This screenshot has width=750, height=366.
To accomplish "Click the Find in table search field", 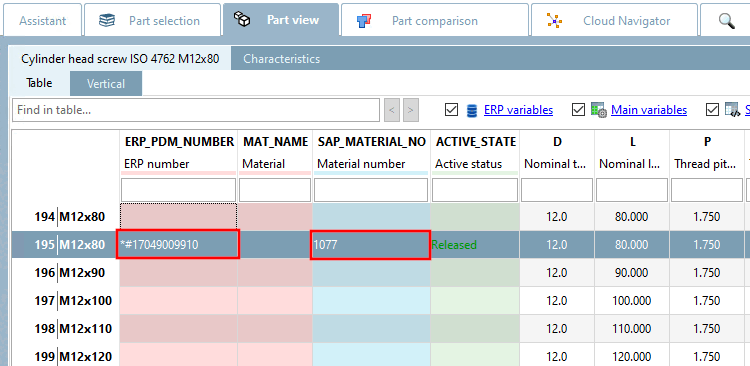I will point(196,110).
